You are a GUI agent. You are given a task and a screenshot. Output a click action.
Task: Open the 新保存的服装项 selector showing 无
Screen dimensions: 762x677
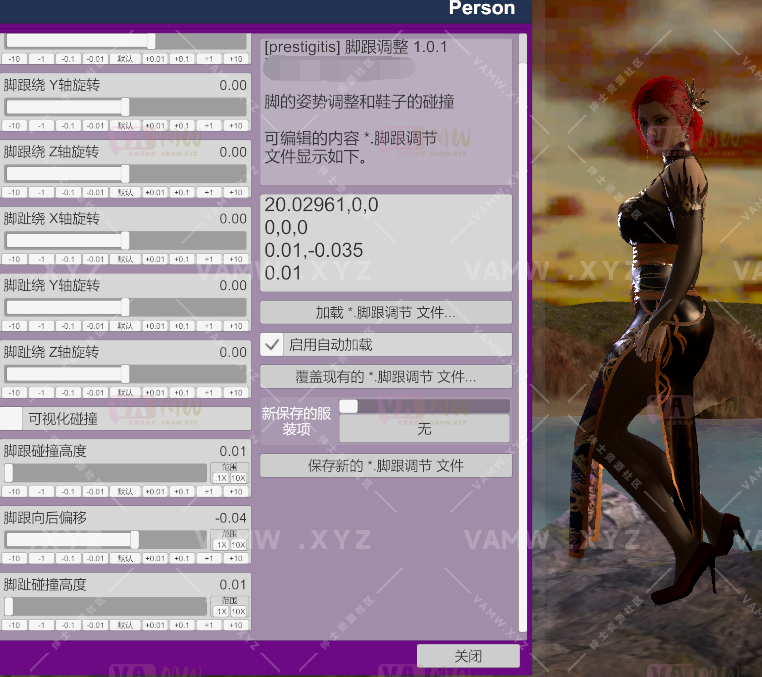click(424, 429)
